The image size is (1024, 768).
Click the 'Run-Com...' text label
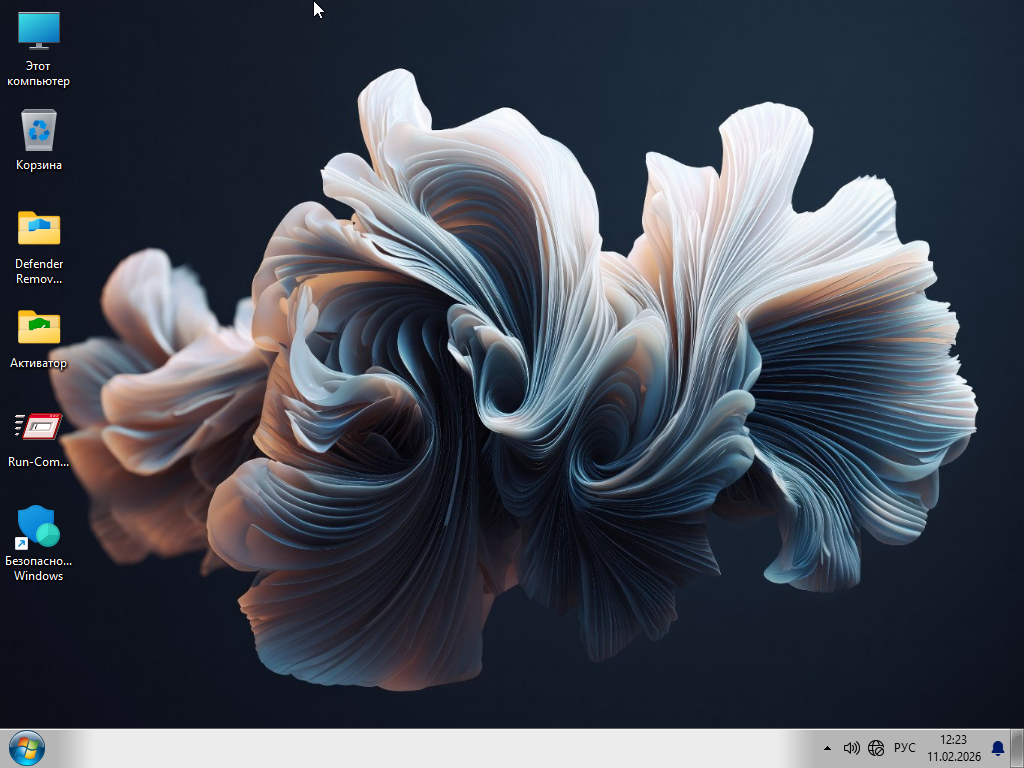click(39, 462)
